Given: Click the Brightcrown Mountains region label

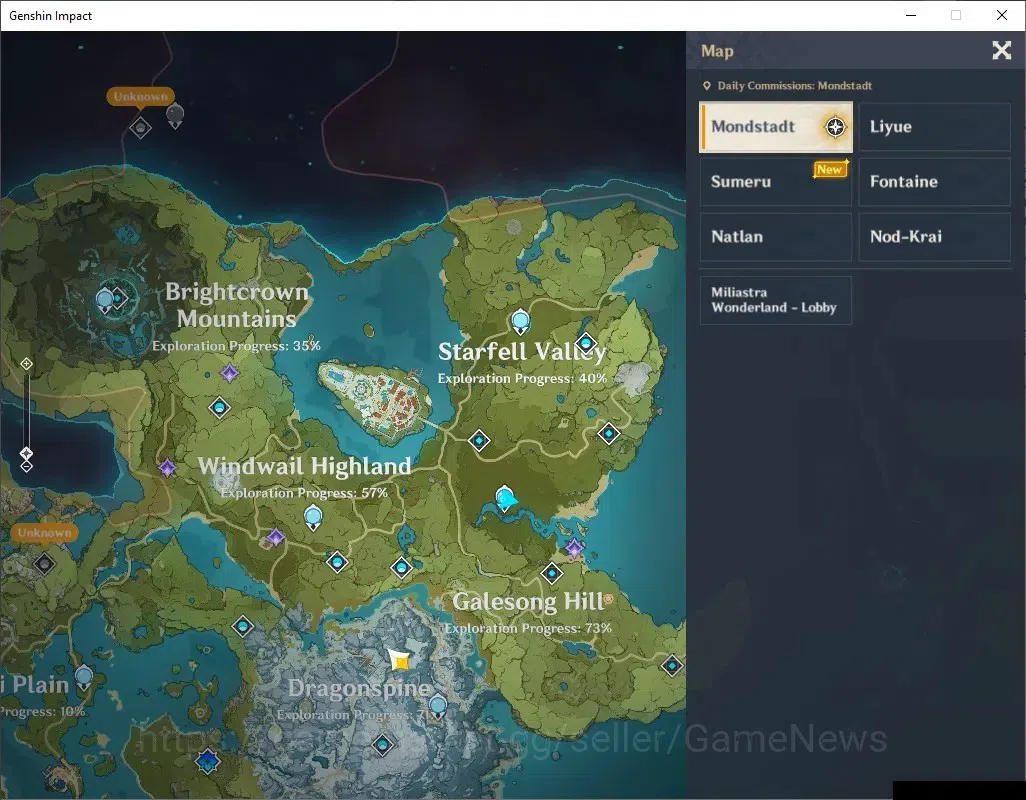Looking at the screenshot, I should [236, 305].
